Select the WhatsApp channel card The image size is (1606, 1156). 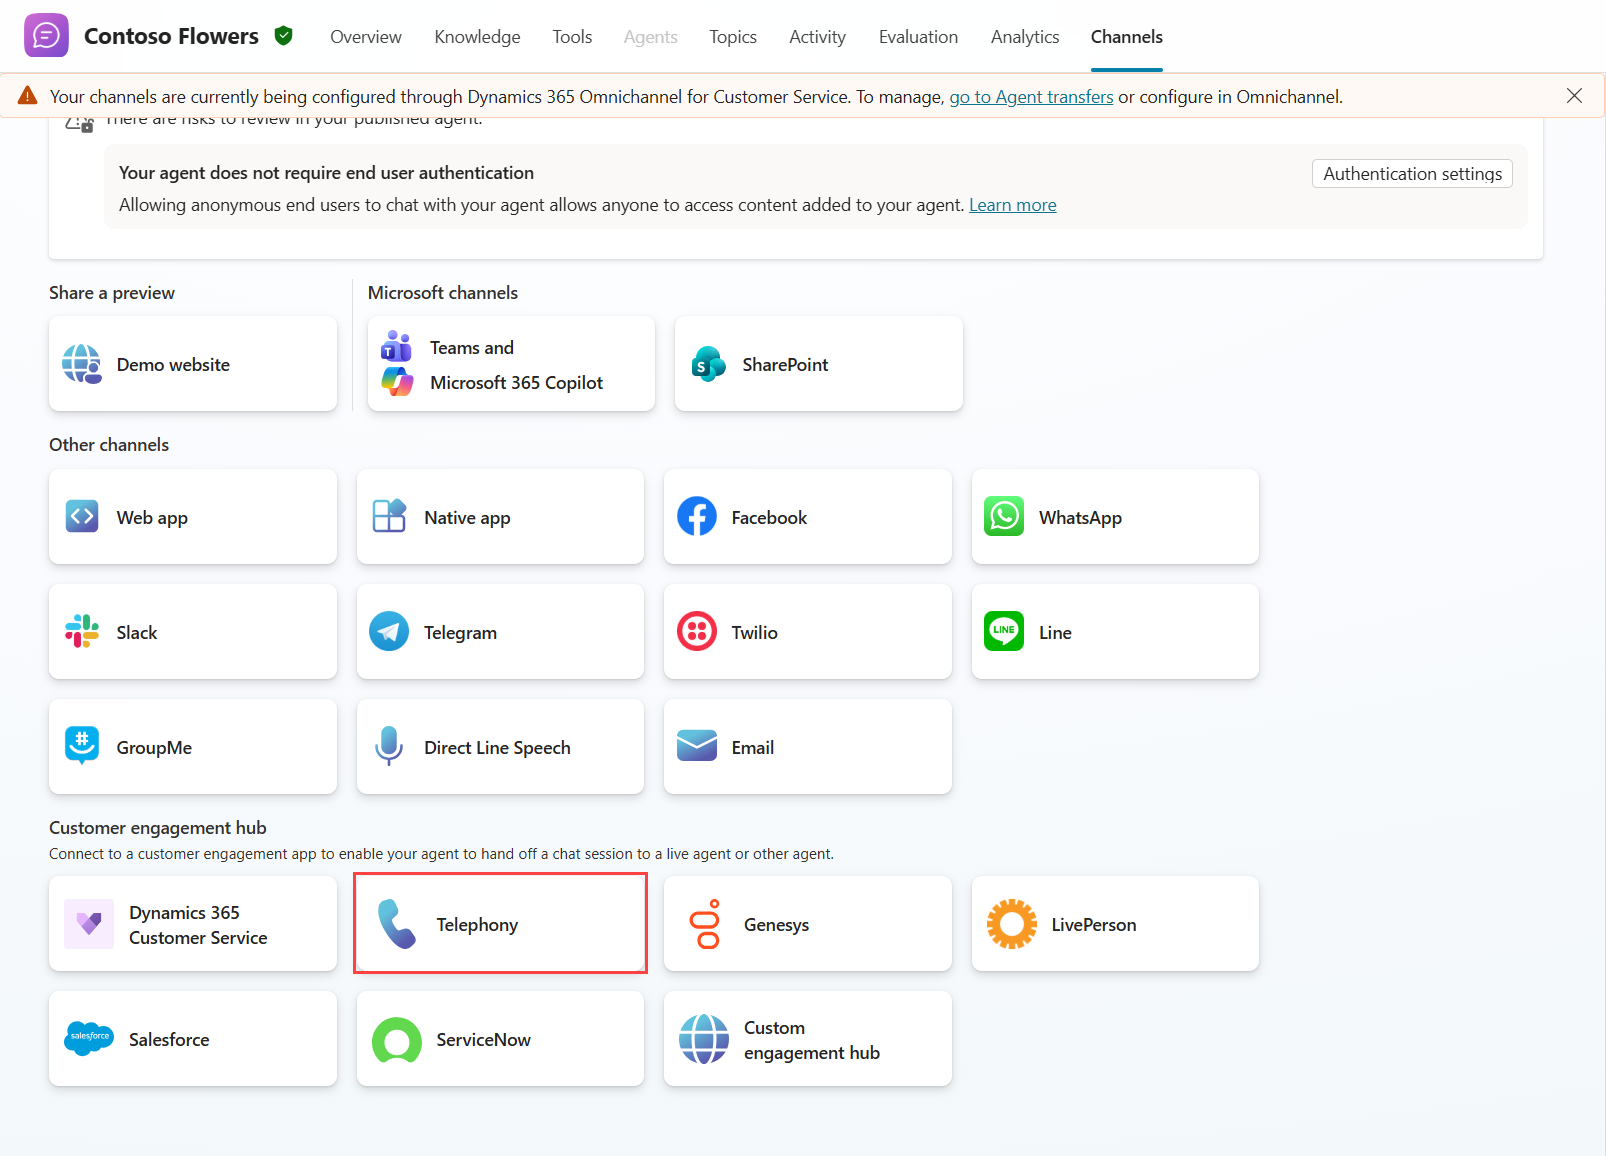point(1115,517)
